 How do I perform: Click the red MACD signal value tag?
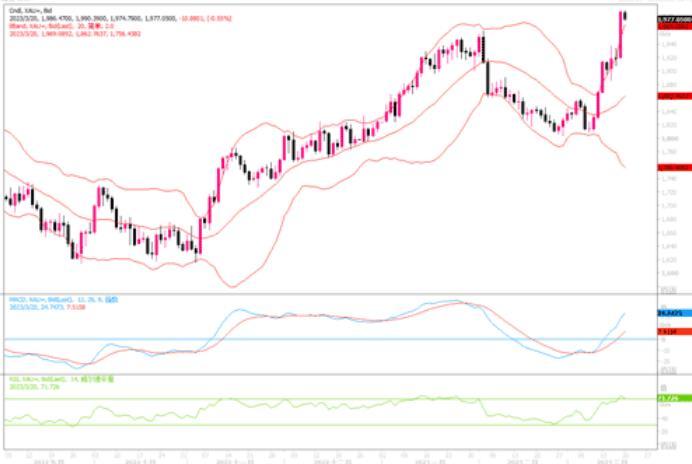[673, 331]
